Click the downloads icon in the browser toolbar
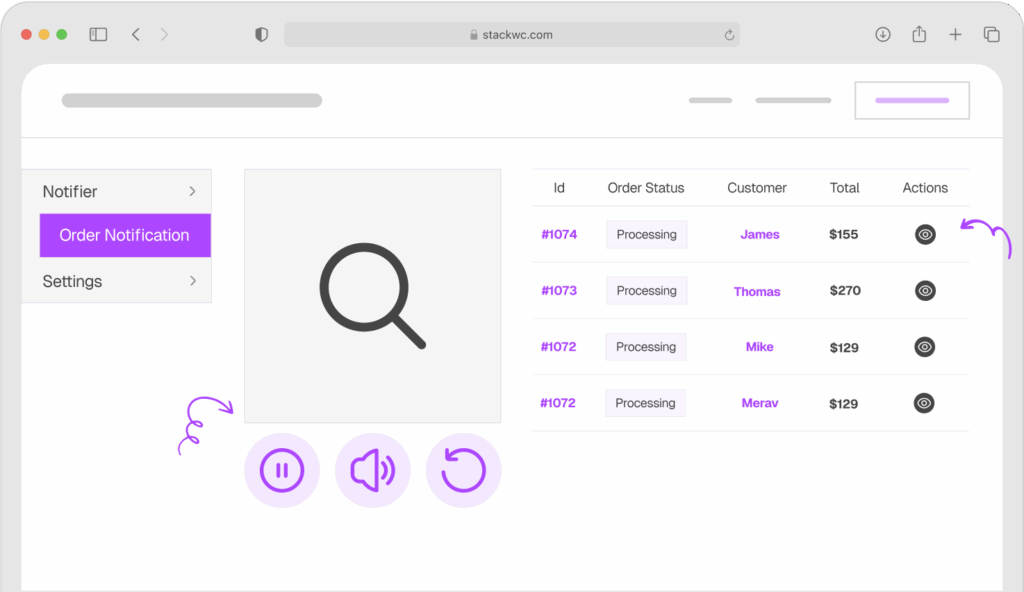The width and height of the screenshot is (1024, 592). [x=882, y=33]
